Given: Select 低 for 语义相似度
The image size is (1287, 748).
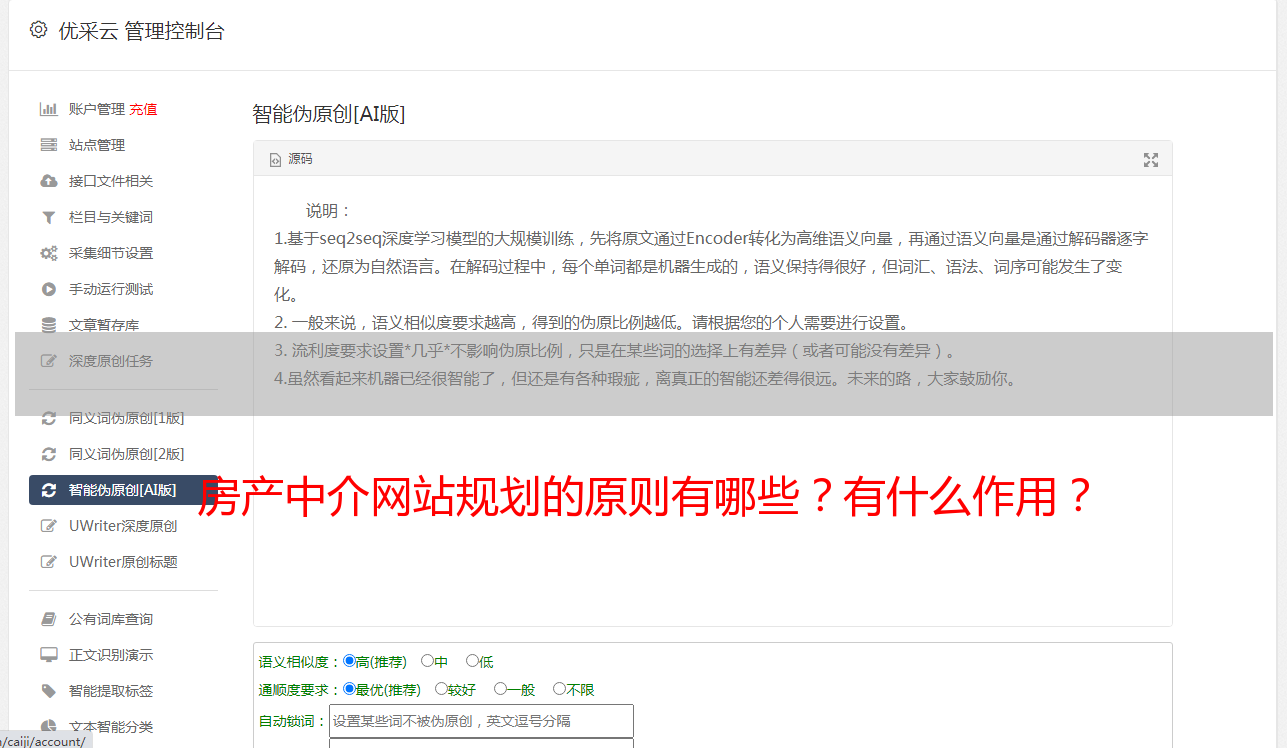Looking at the screenshot, I should coord(472,661).
